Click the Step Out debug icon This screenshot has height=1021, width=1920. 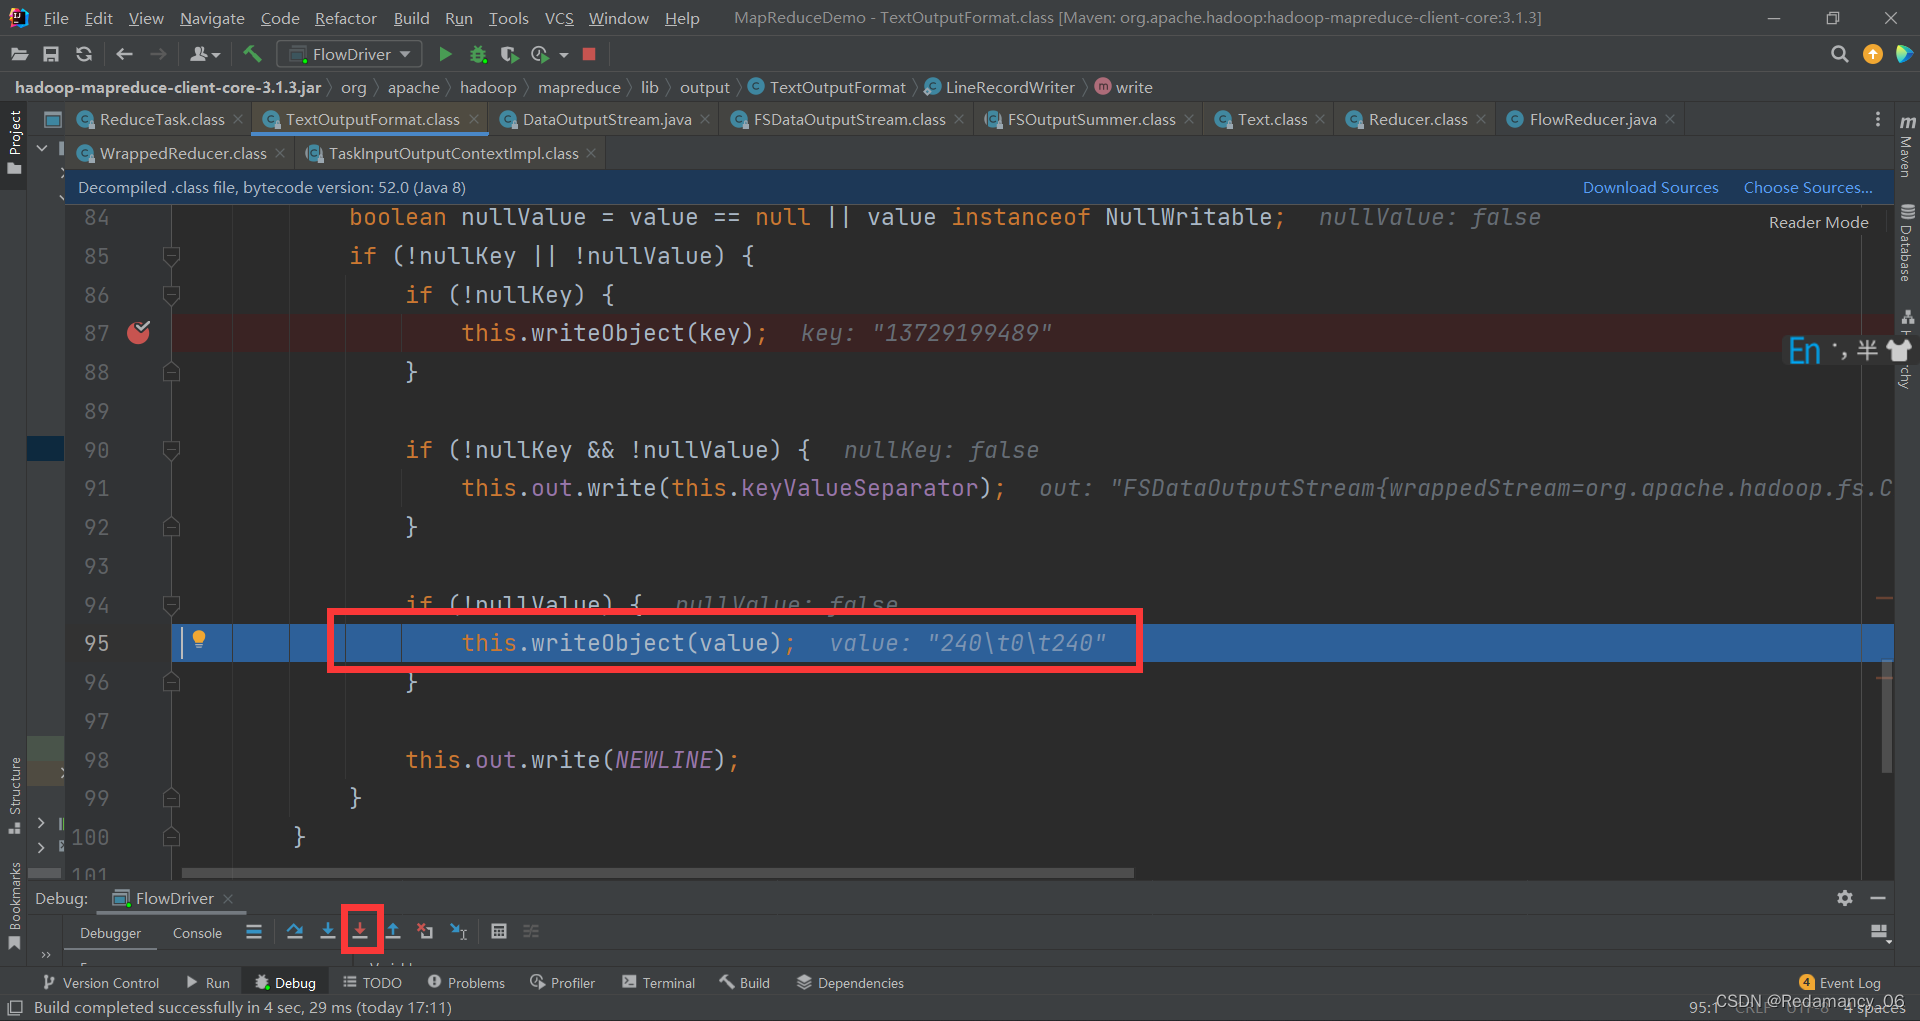point(393,931)
